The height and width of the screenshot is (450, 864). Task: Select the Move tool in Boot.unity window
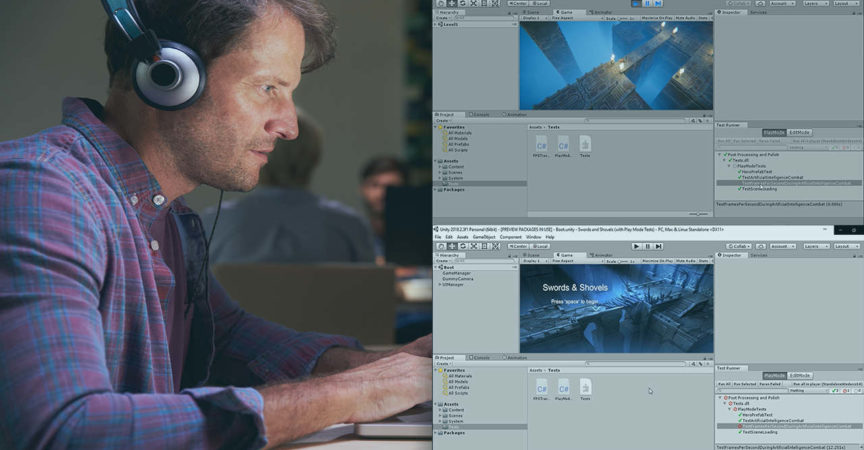452,246
